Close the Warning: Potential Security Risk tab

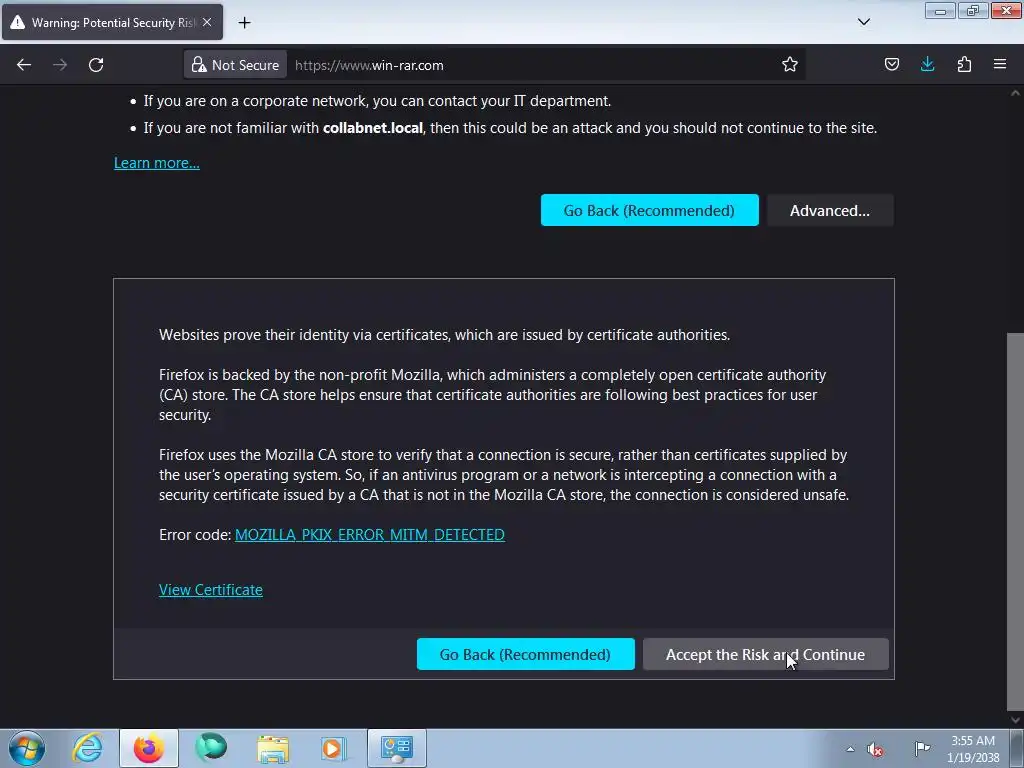pos(206,22)
